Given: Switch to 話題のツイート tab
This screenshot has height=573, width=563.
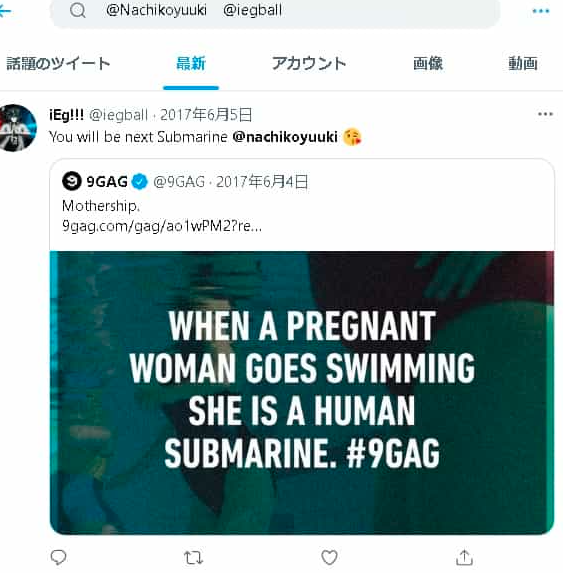Looking at the screenshot, I should 58,64.
